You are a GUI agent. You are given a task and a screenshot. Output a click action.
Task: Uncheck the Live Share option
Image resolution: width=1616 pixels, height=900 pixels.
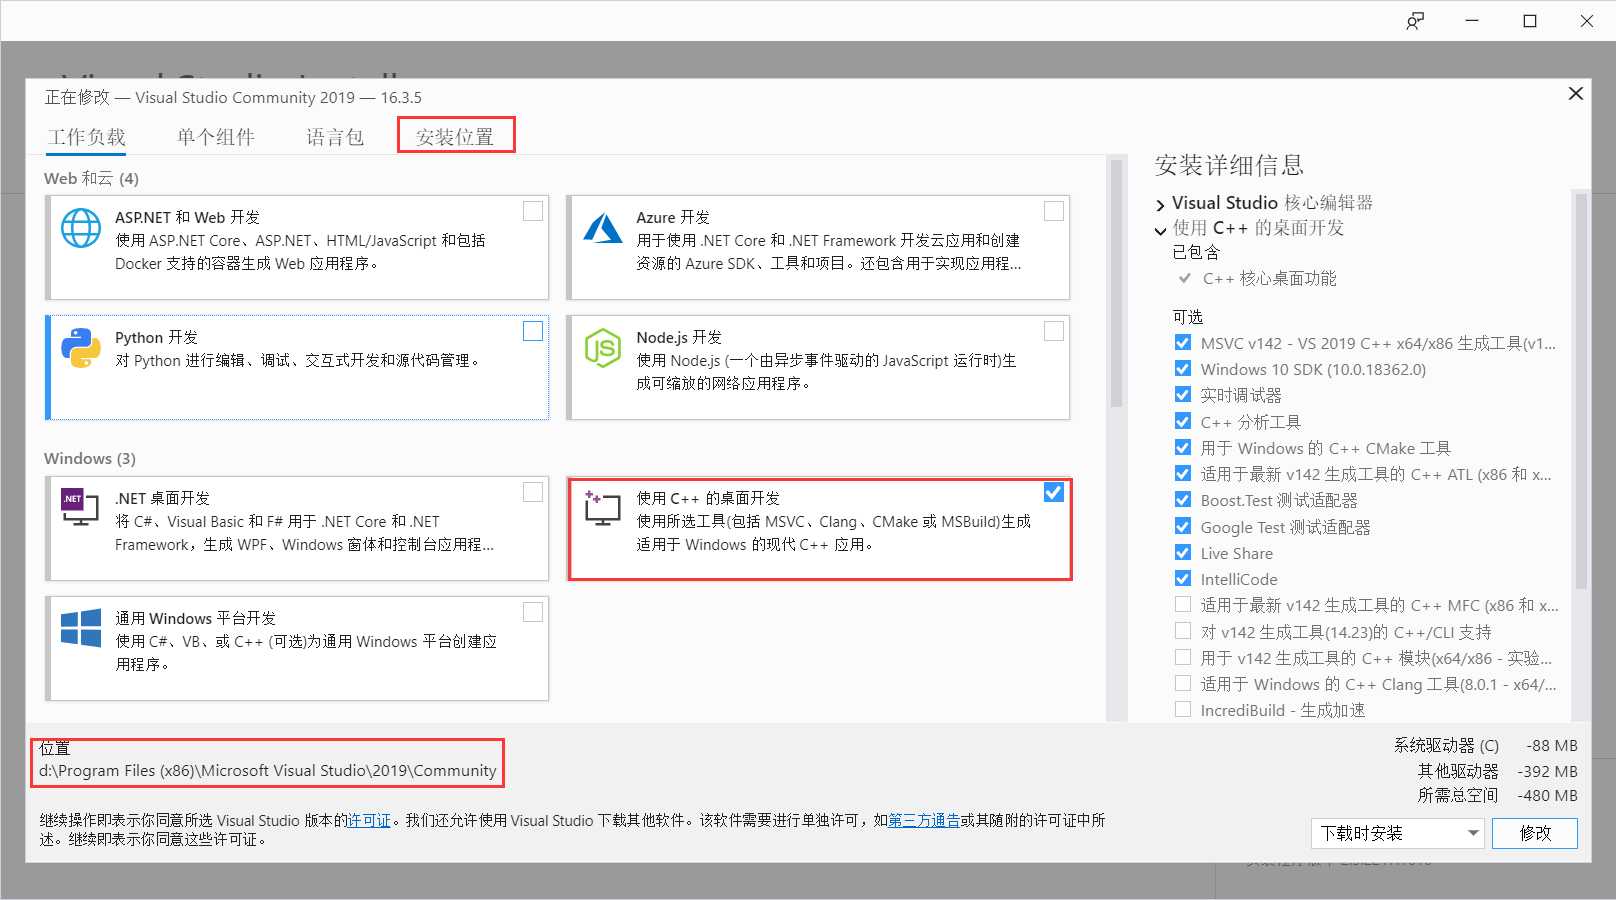pos(1183,552)
